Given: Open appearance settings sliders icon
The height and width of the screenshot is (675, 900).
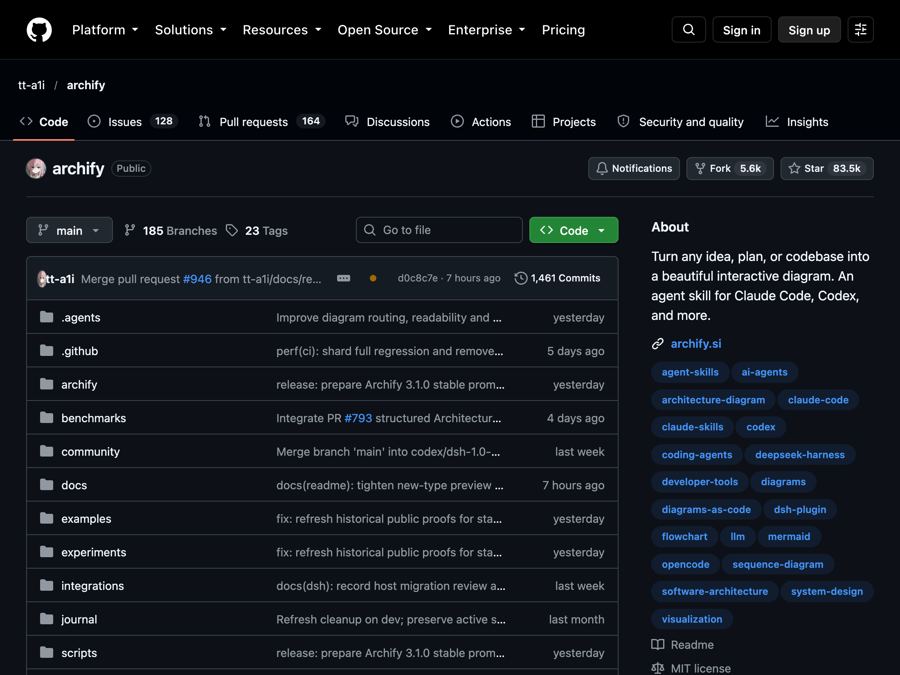Looking at the screenshot, I should [860, 30].
